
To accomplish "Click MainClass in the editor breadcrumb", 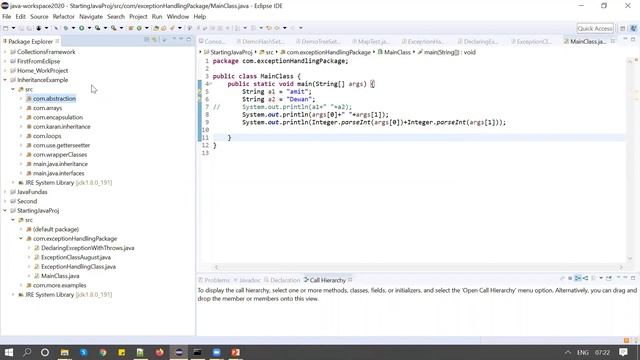I will pos(397,52).
